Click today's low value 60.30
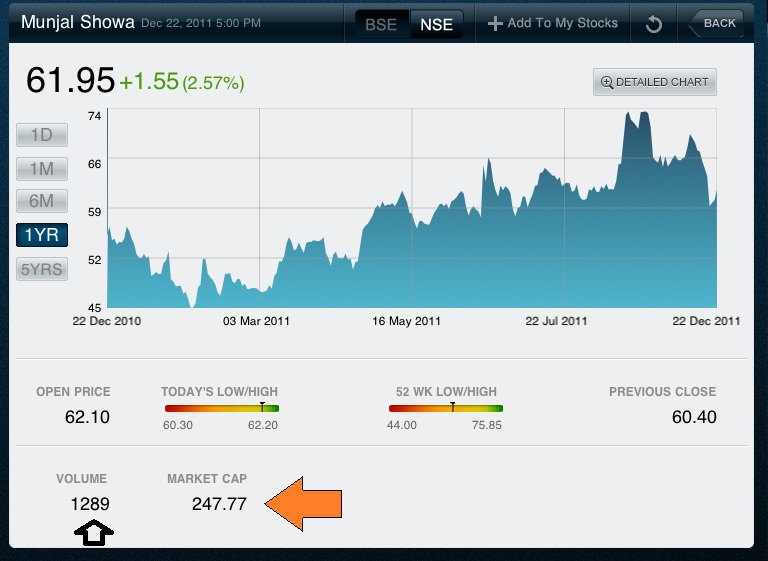Viewport: 768px width, 561px height. [178, 425]
